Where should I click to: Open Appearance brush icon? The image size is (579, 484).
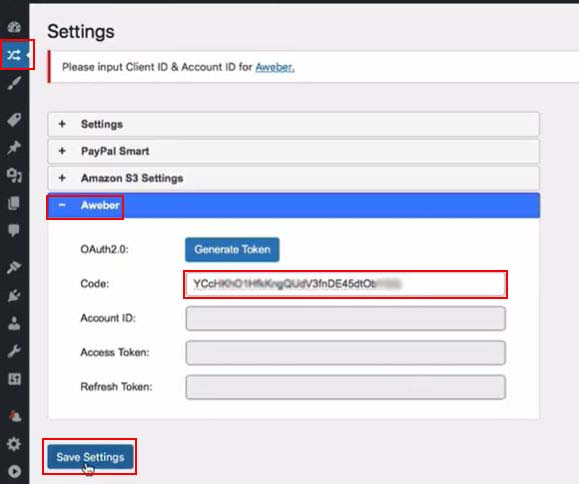[x=14, y=267]
